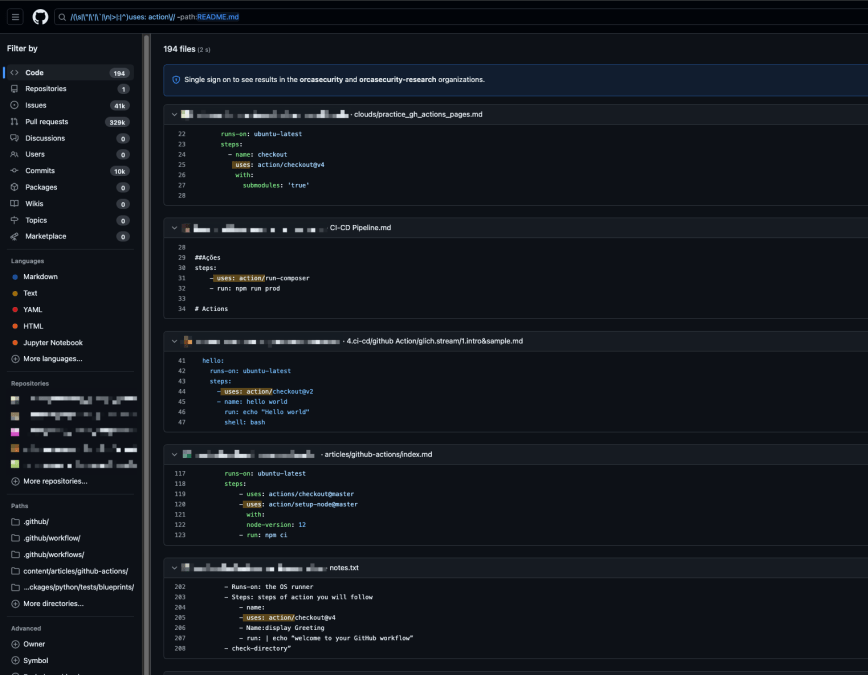Image resolution: width=868 pixels, height=675 pixels.
Task: Filter results by Jupyter Notebook language
Action: [x=53, y=343]
